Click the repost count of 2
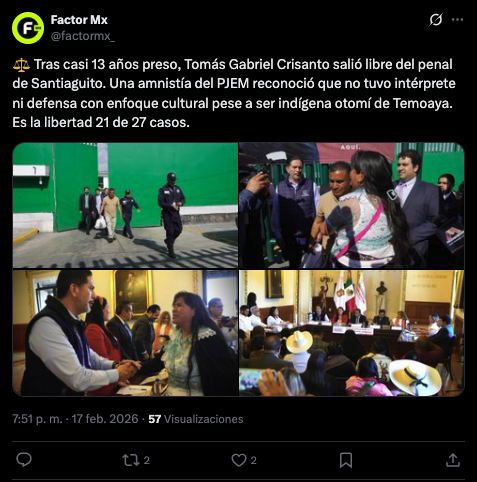This screenshot has width=477, height=482. point(146,460)
